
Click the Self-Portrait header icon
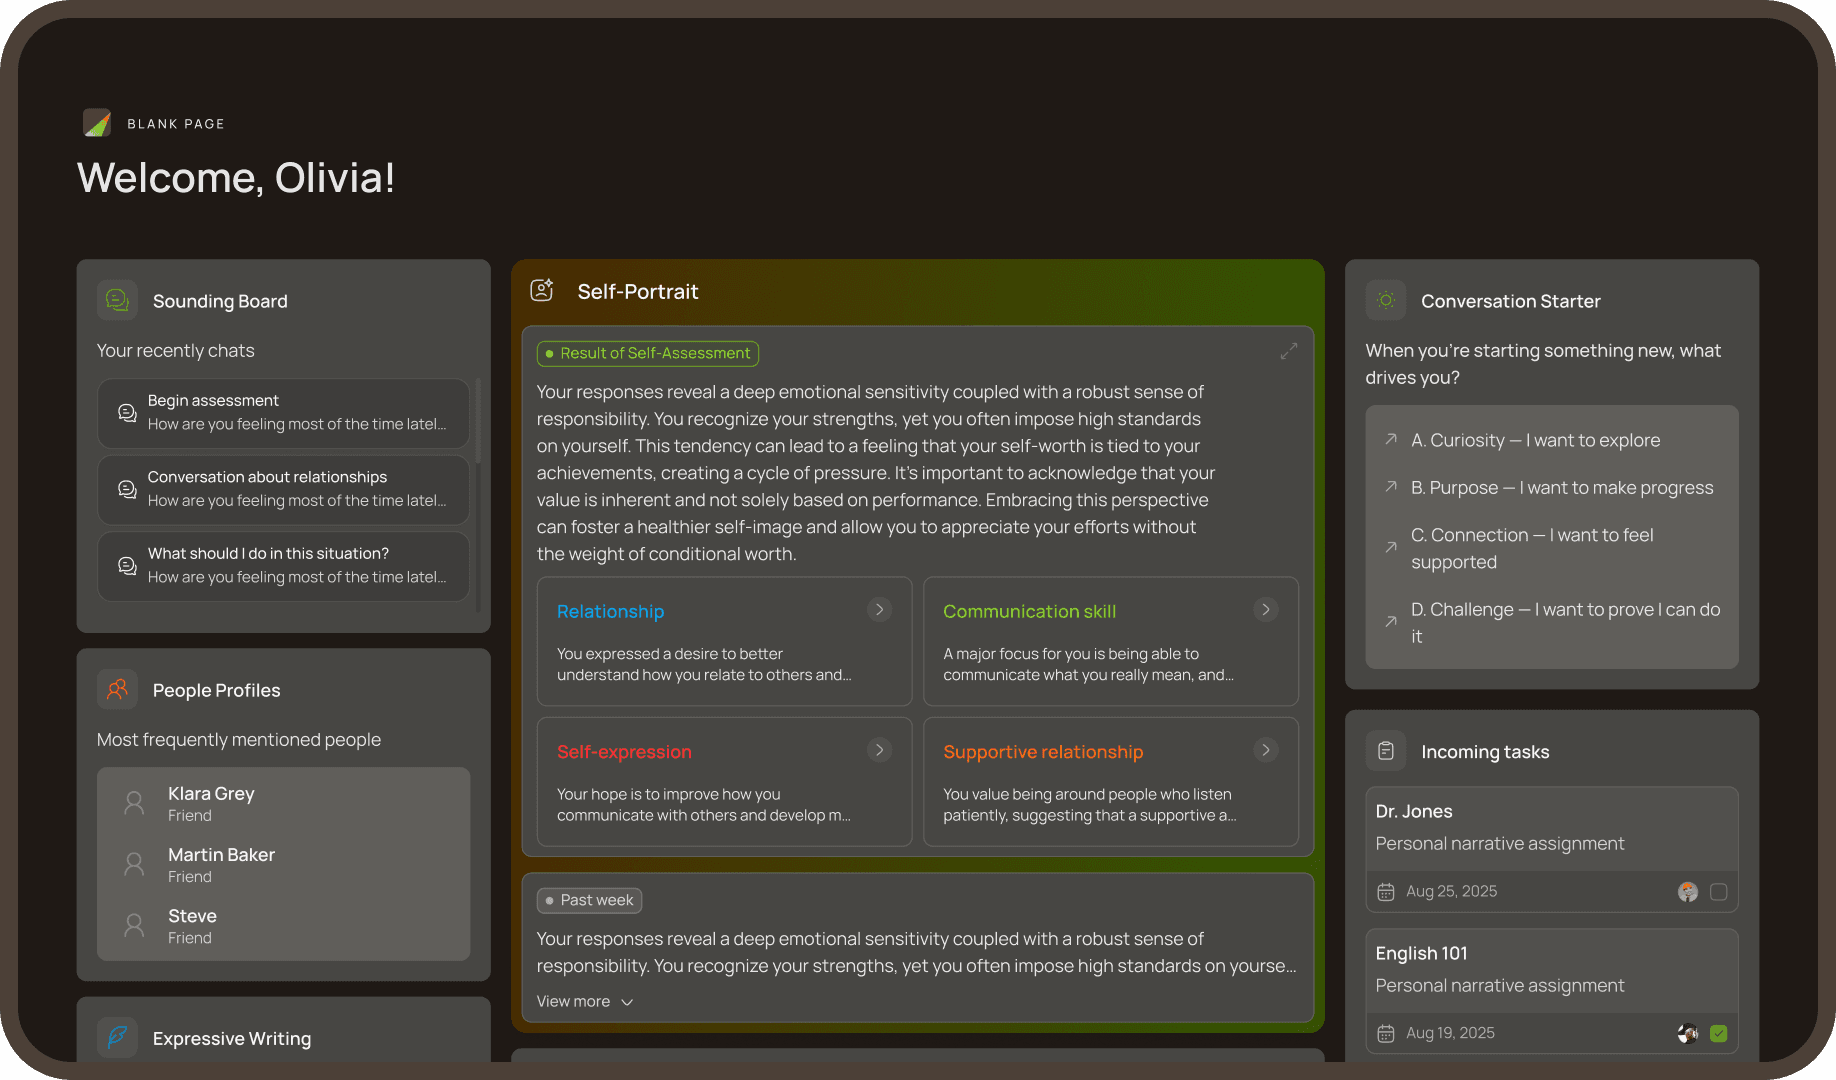[542, 290]
